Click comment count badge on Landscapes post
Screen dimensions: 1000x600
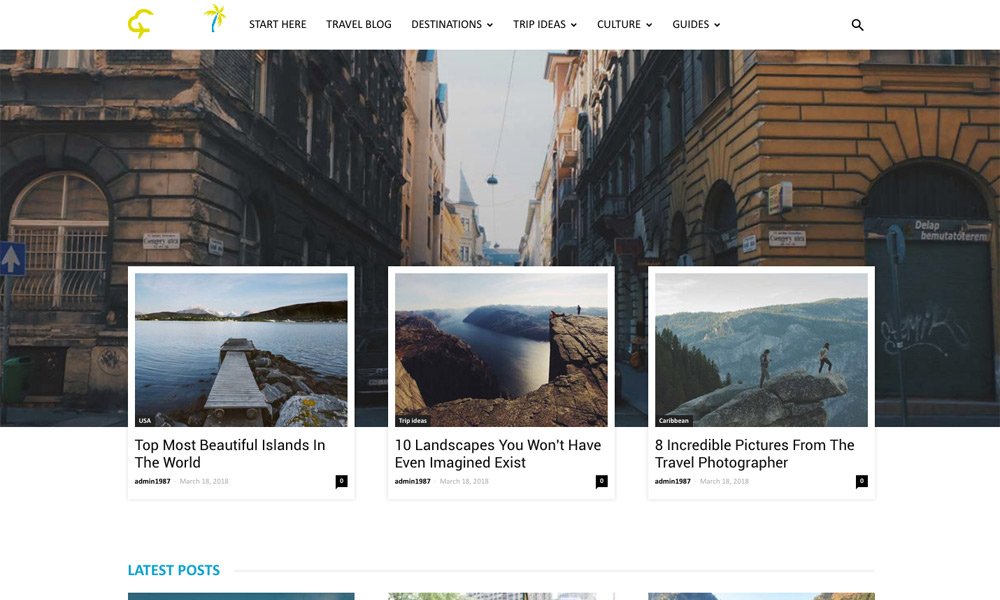(x=601, y=481)
